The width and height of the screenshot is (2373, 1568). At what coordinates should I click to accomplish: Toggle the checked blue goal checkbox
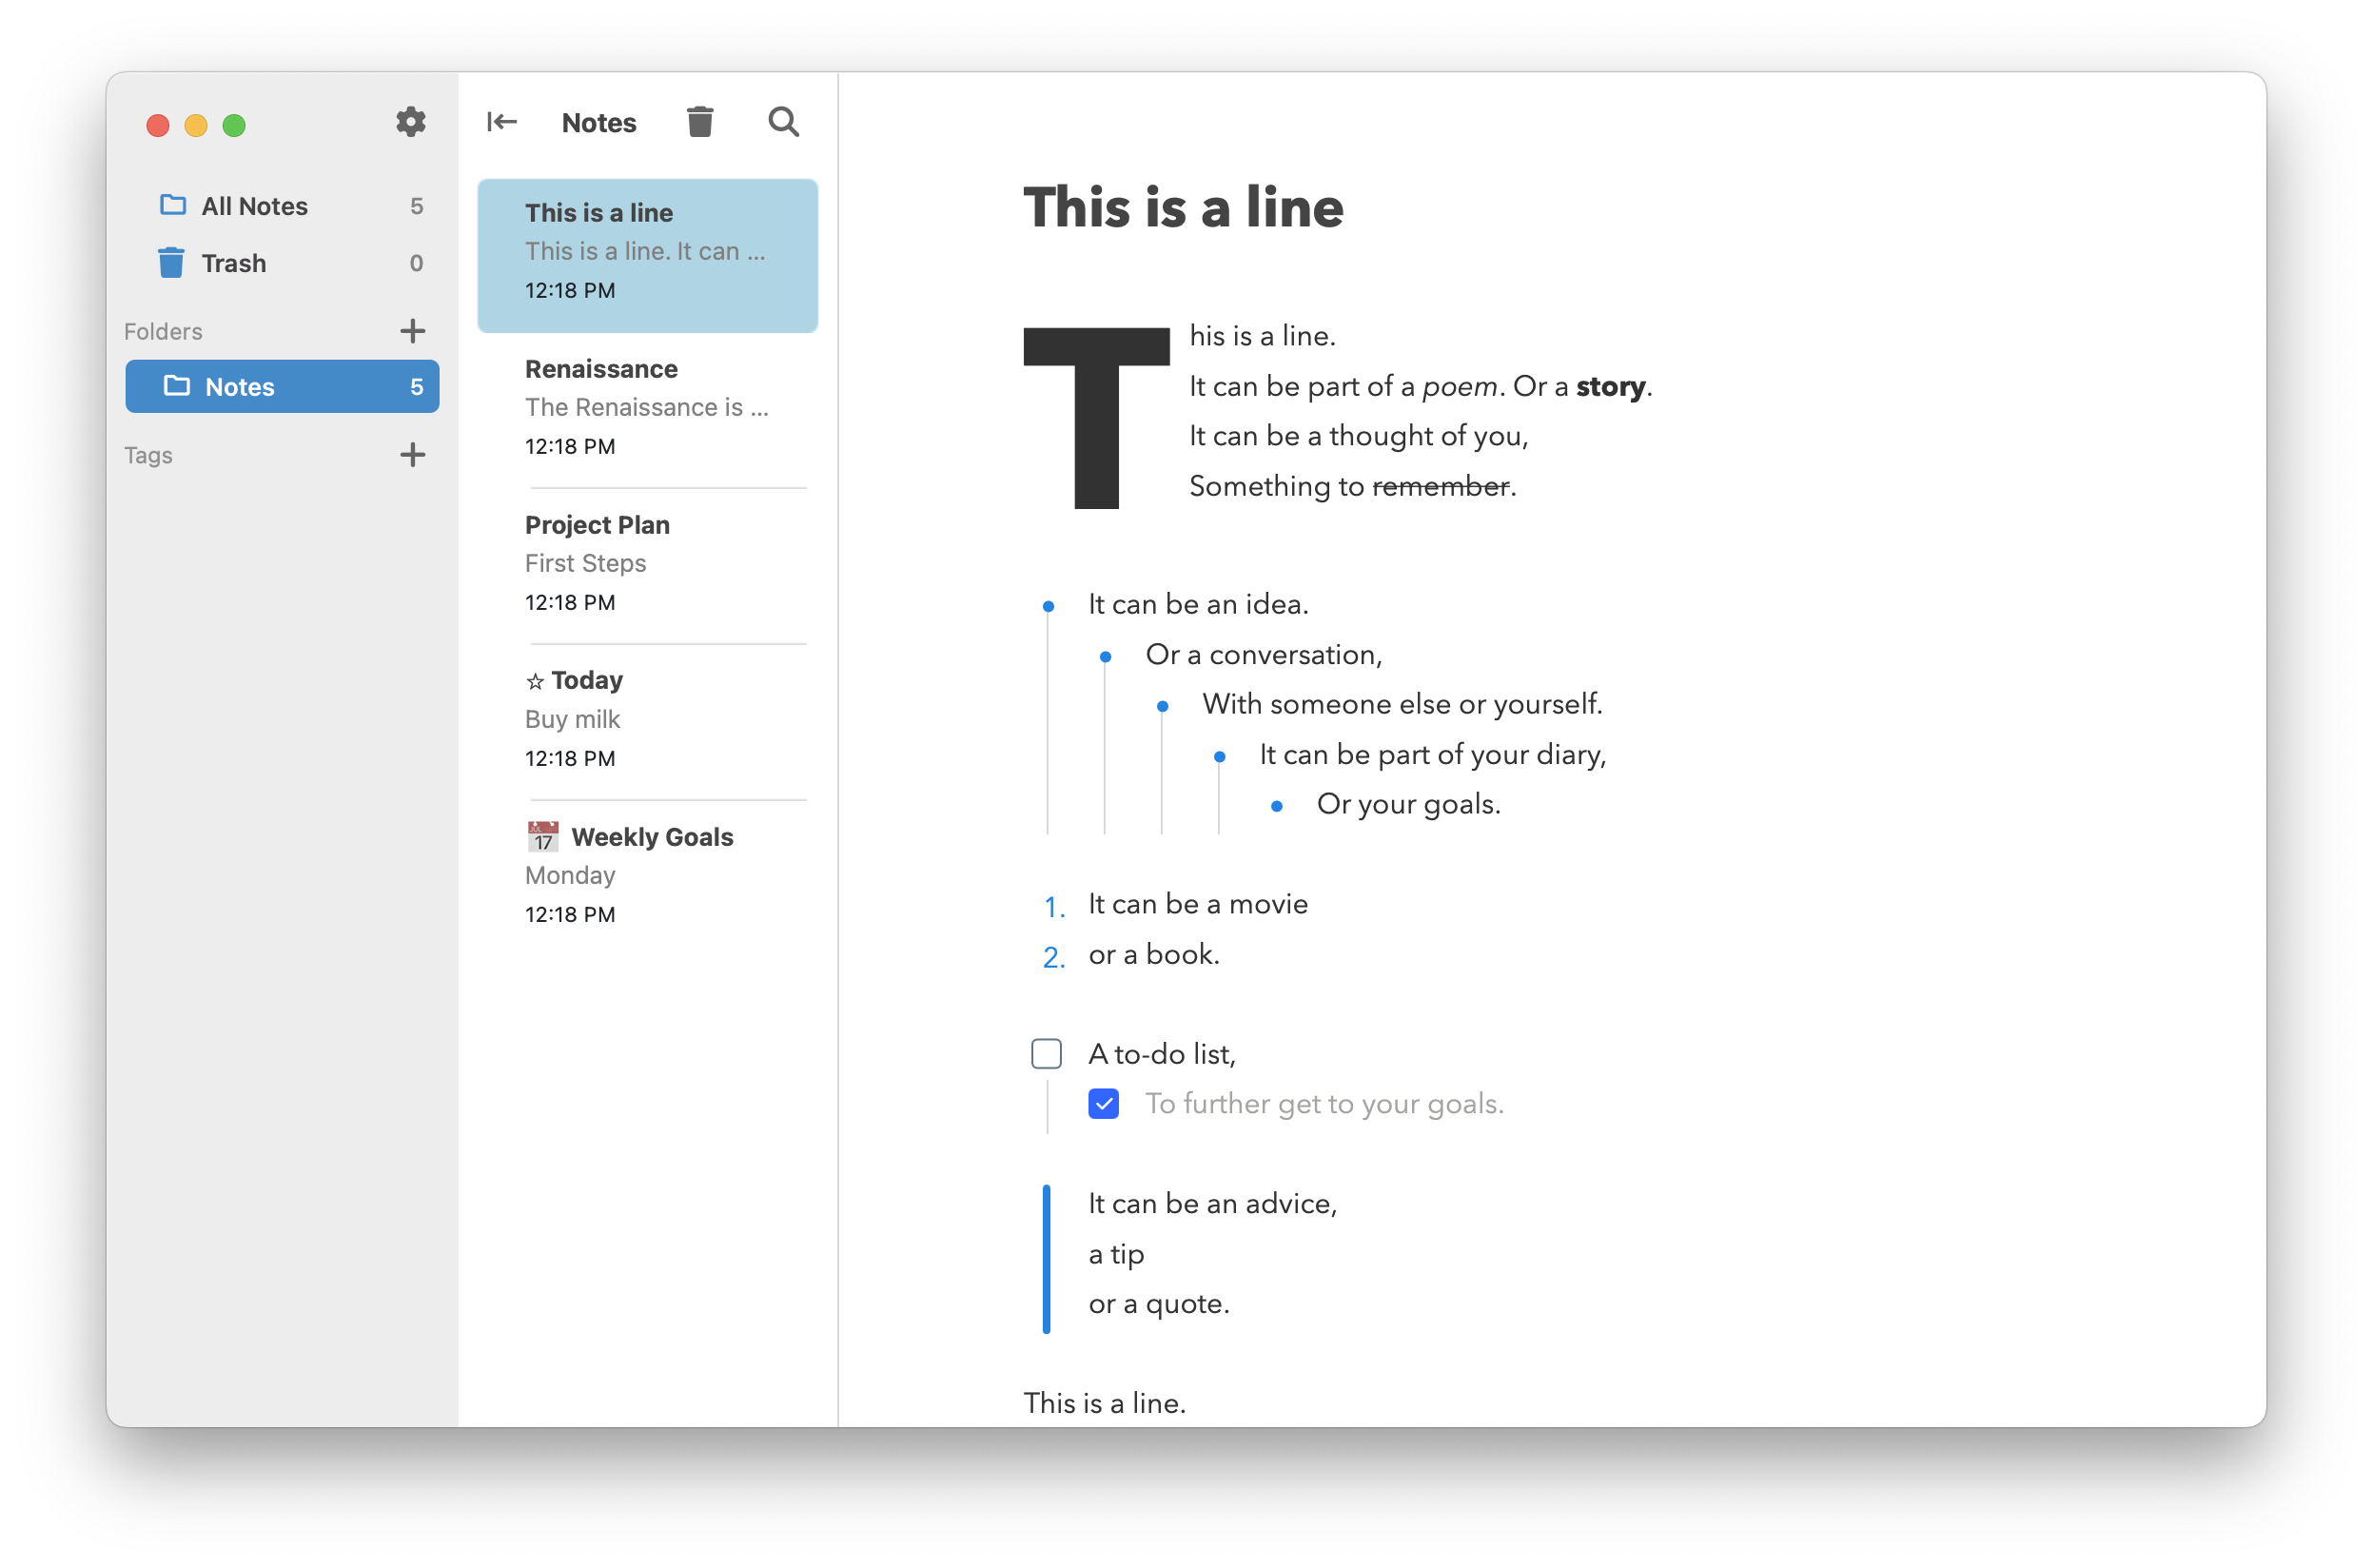(x=1103, y=1105)
